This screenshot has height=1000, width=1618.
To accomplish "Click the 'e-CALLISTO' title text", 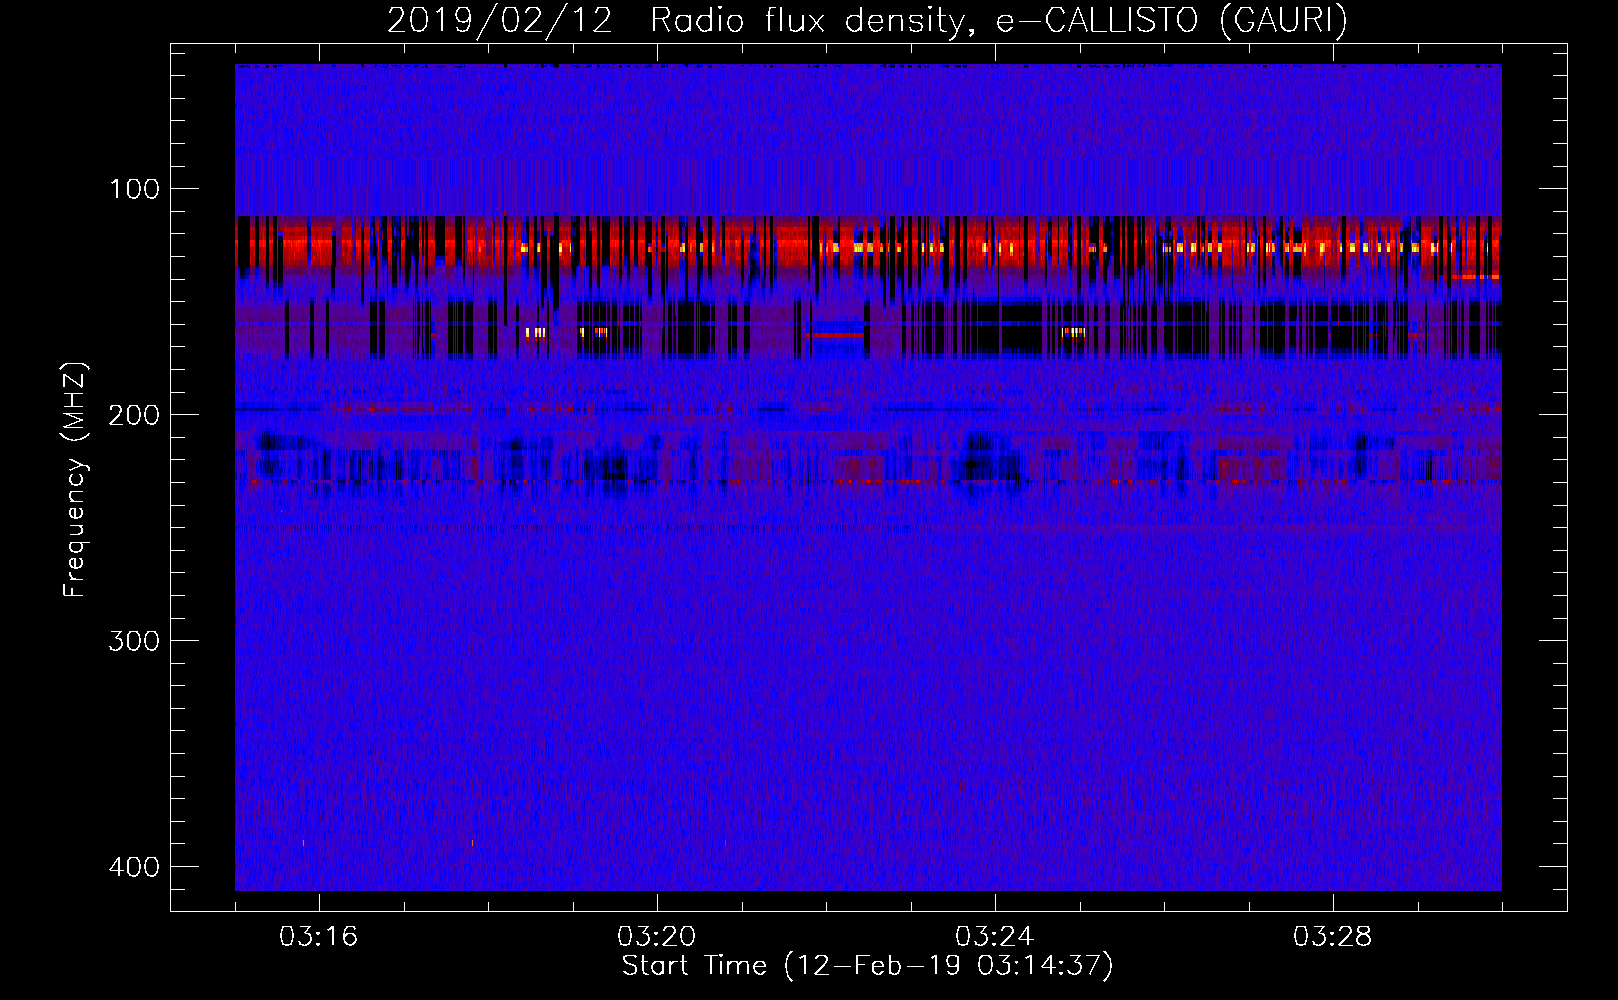I will 1096,20.
